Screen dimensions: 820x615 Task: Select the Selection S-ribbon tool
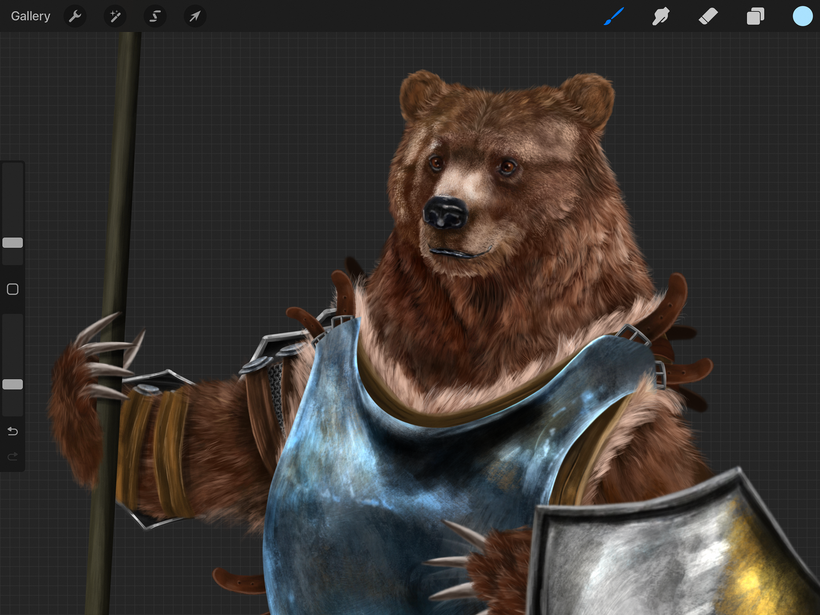(155, 16)
